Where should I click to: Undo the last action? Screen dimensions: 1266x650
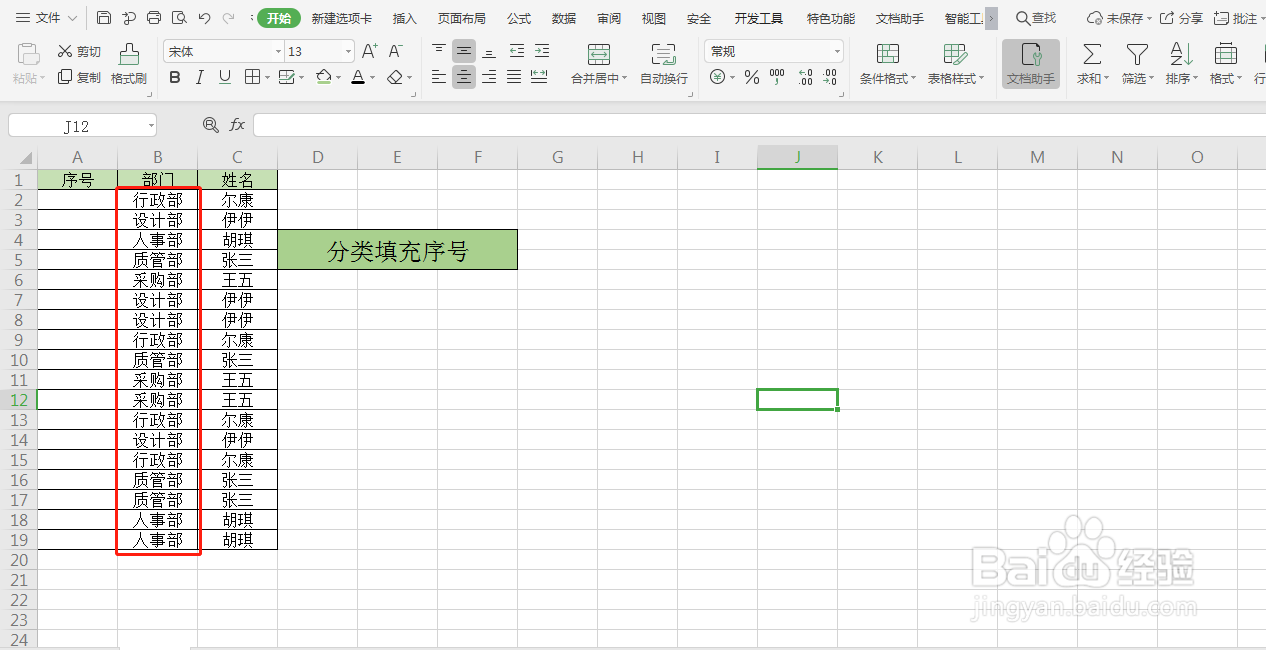pos(204,18)
